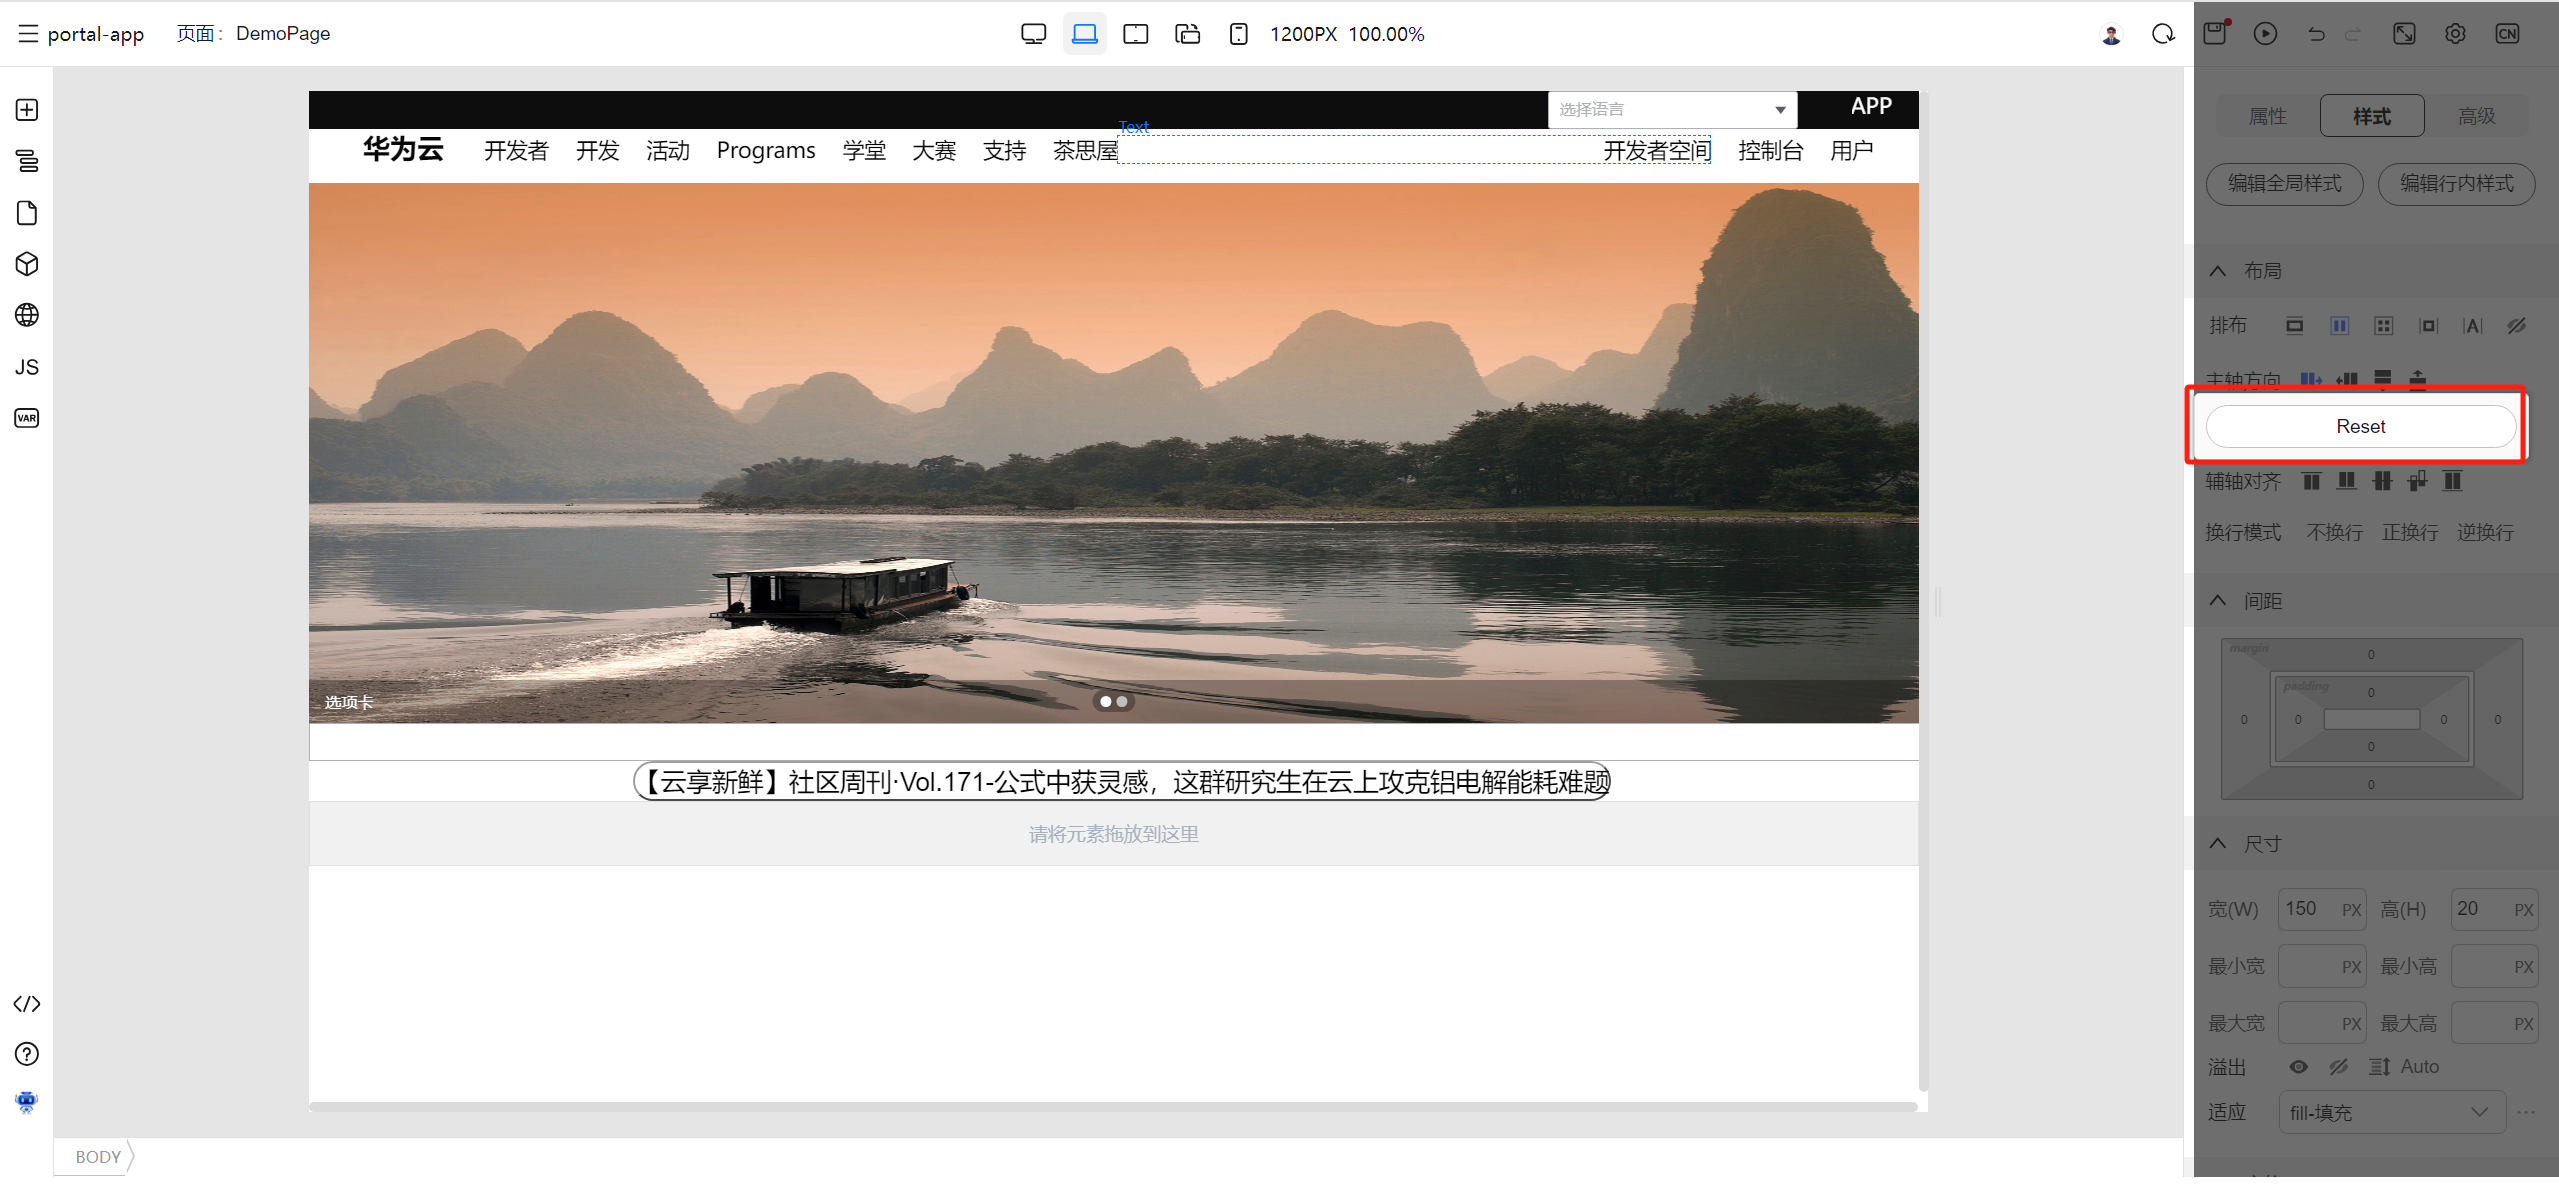Open the source code view icon
Image resolution: width=2559 pixels, height=1188 pixels.
point(27,1003)
